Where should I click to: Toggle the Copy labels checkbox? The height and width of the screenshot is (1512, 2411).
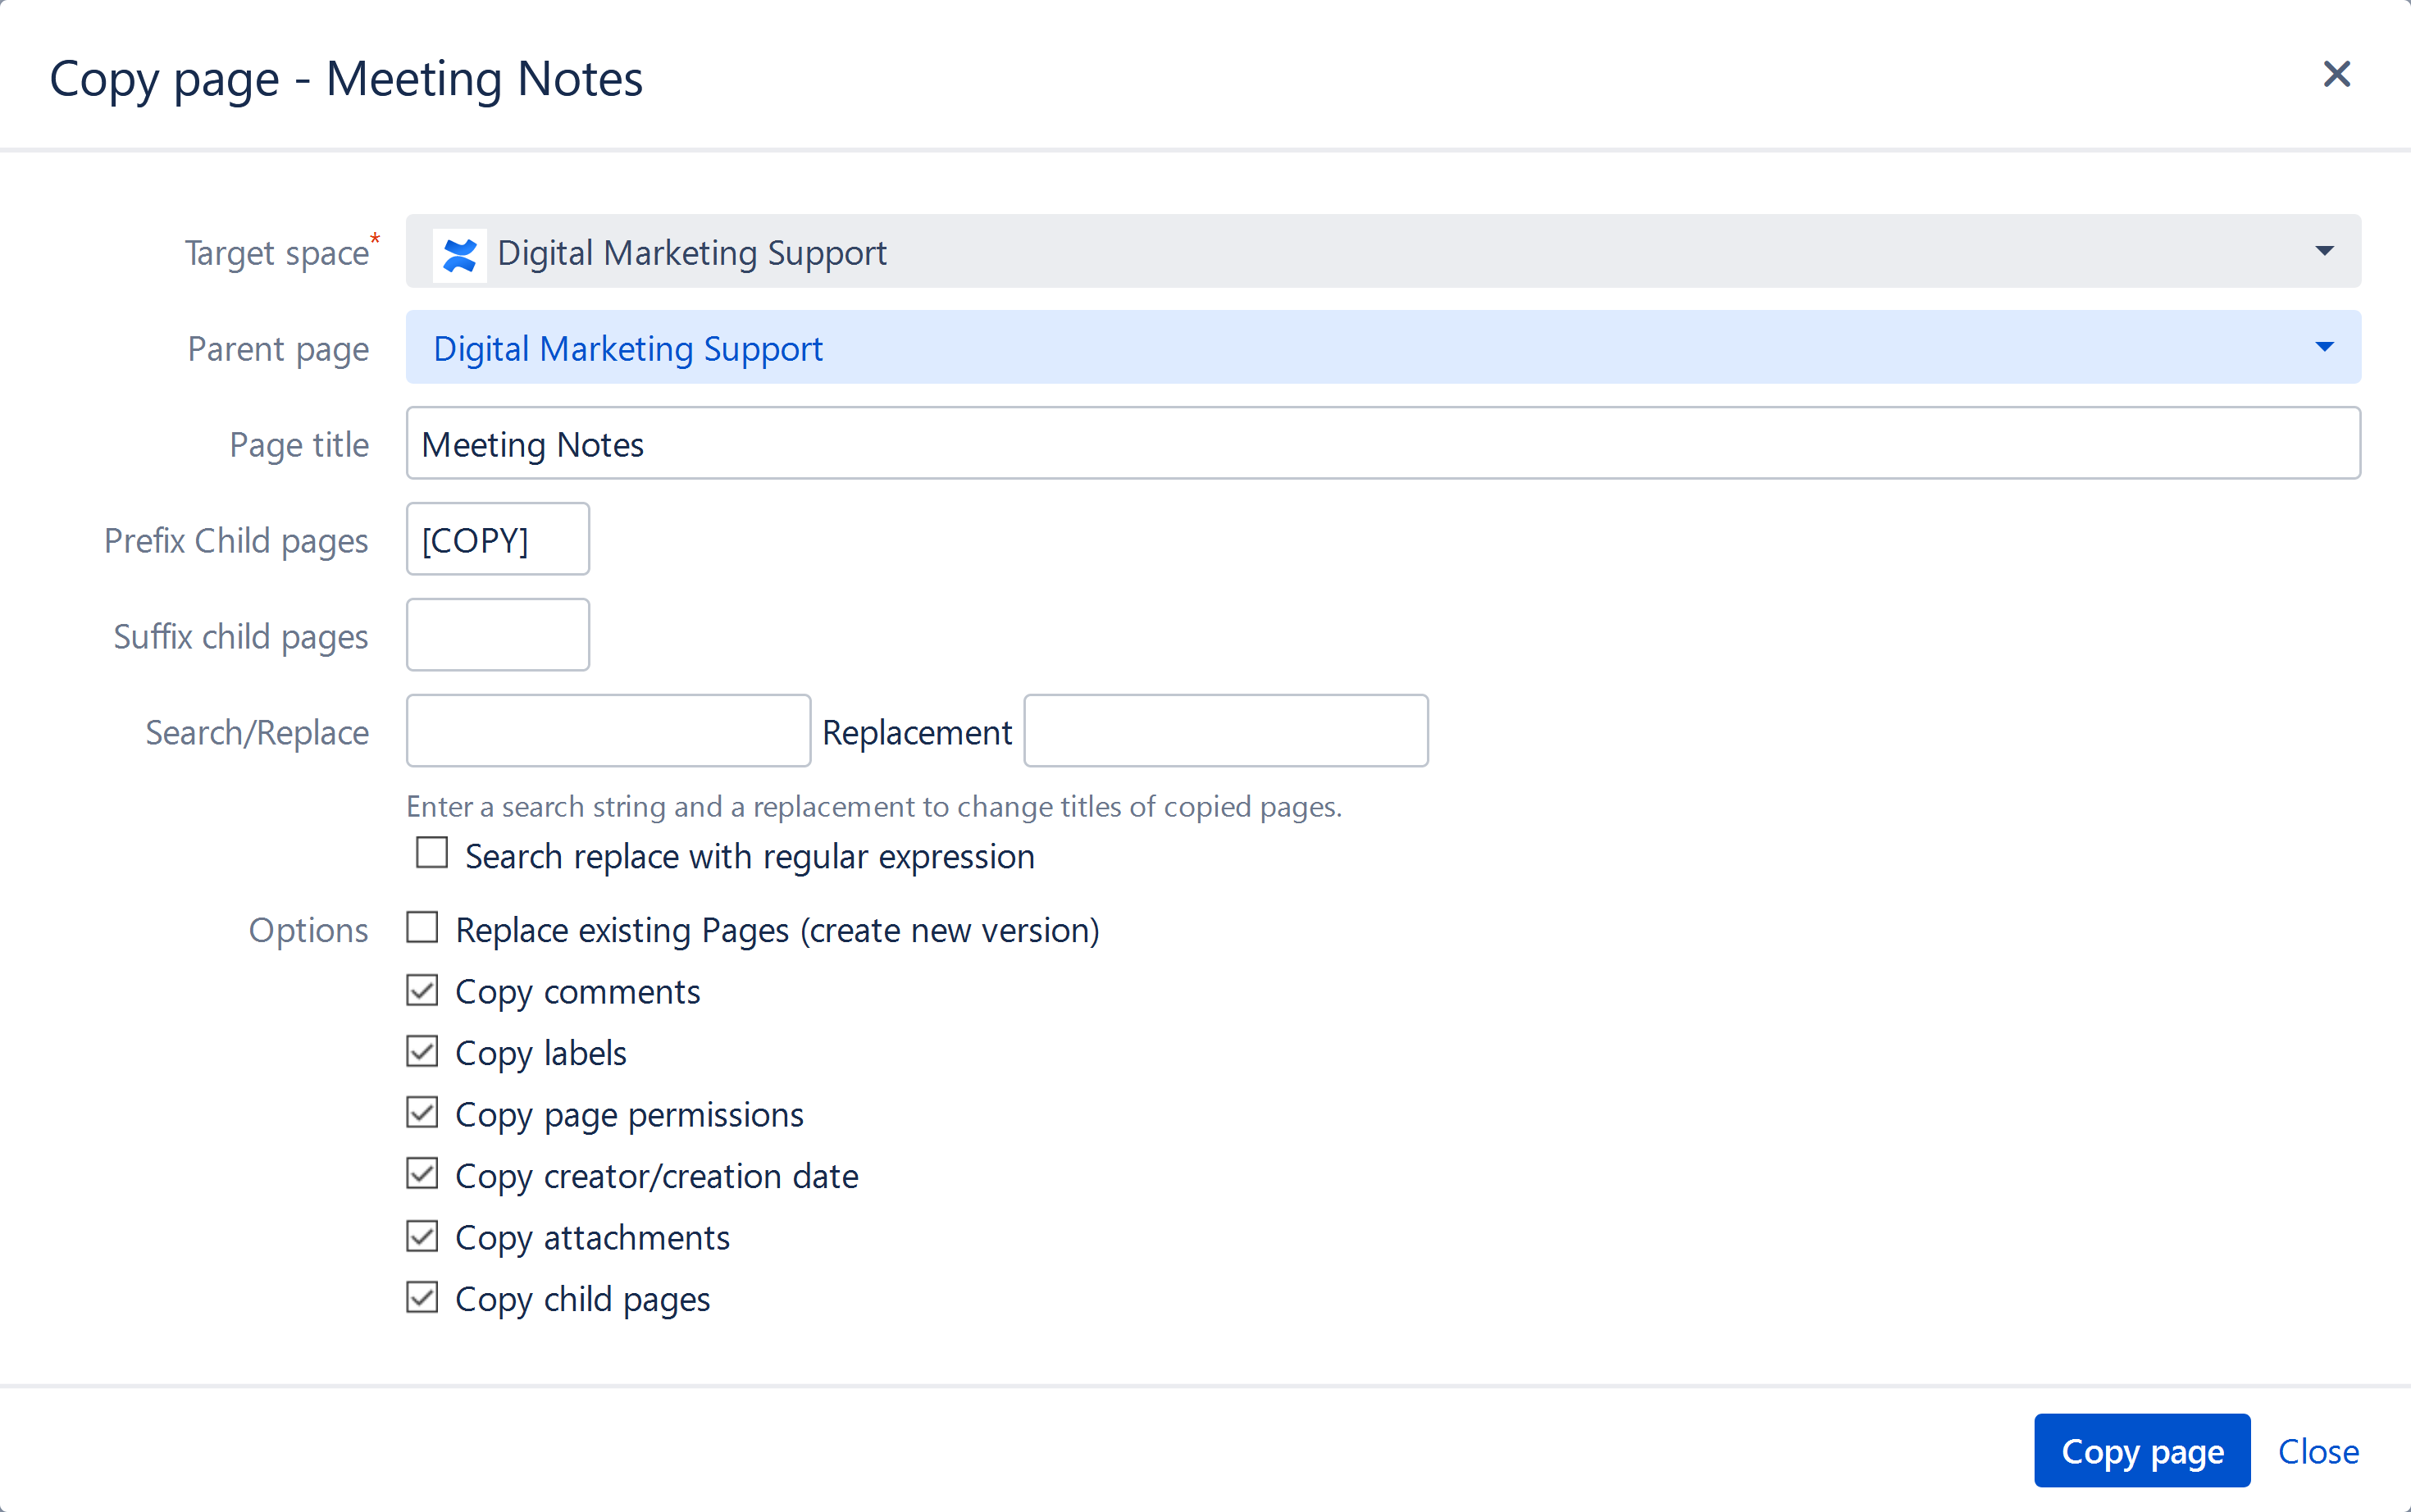(422, 1052)
